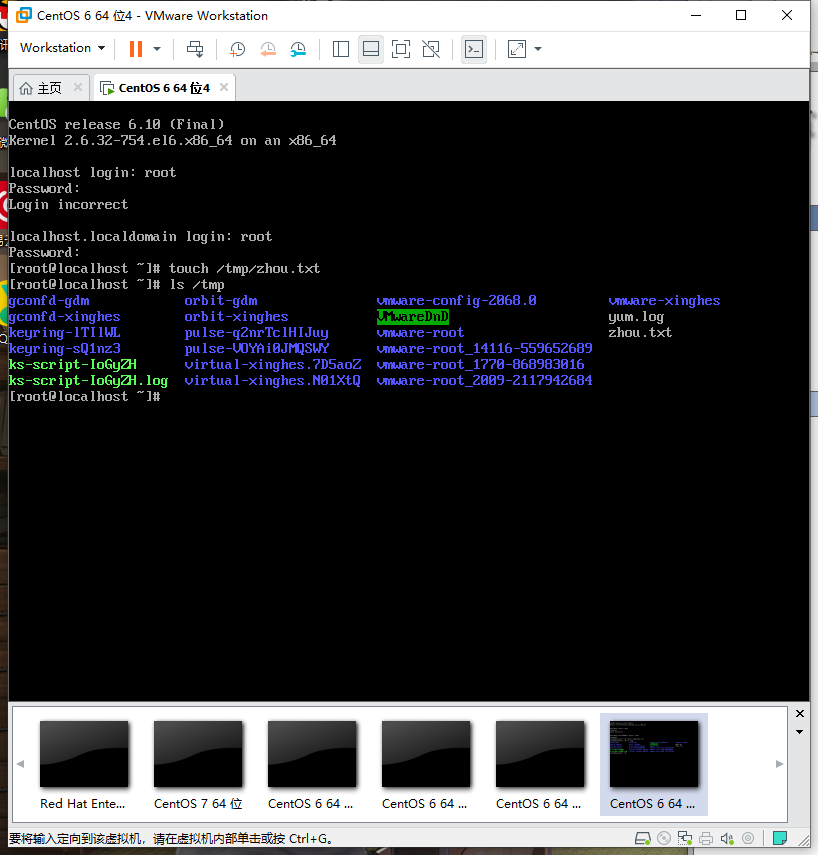This screenshot has height=855, width=818.
Task: Toggle the thumbnail bar view
Action: (x=371, y=49)
